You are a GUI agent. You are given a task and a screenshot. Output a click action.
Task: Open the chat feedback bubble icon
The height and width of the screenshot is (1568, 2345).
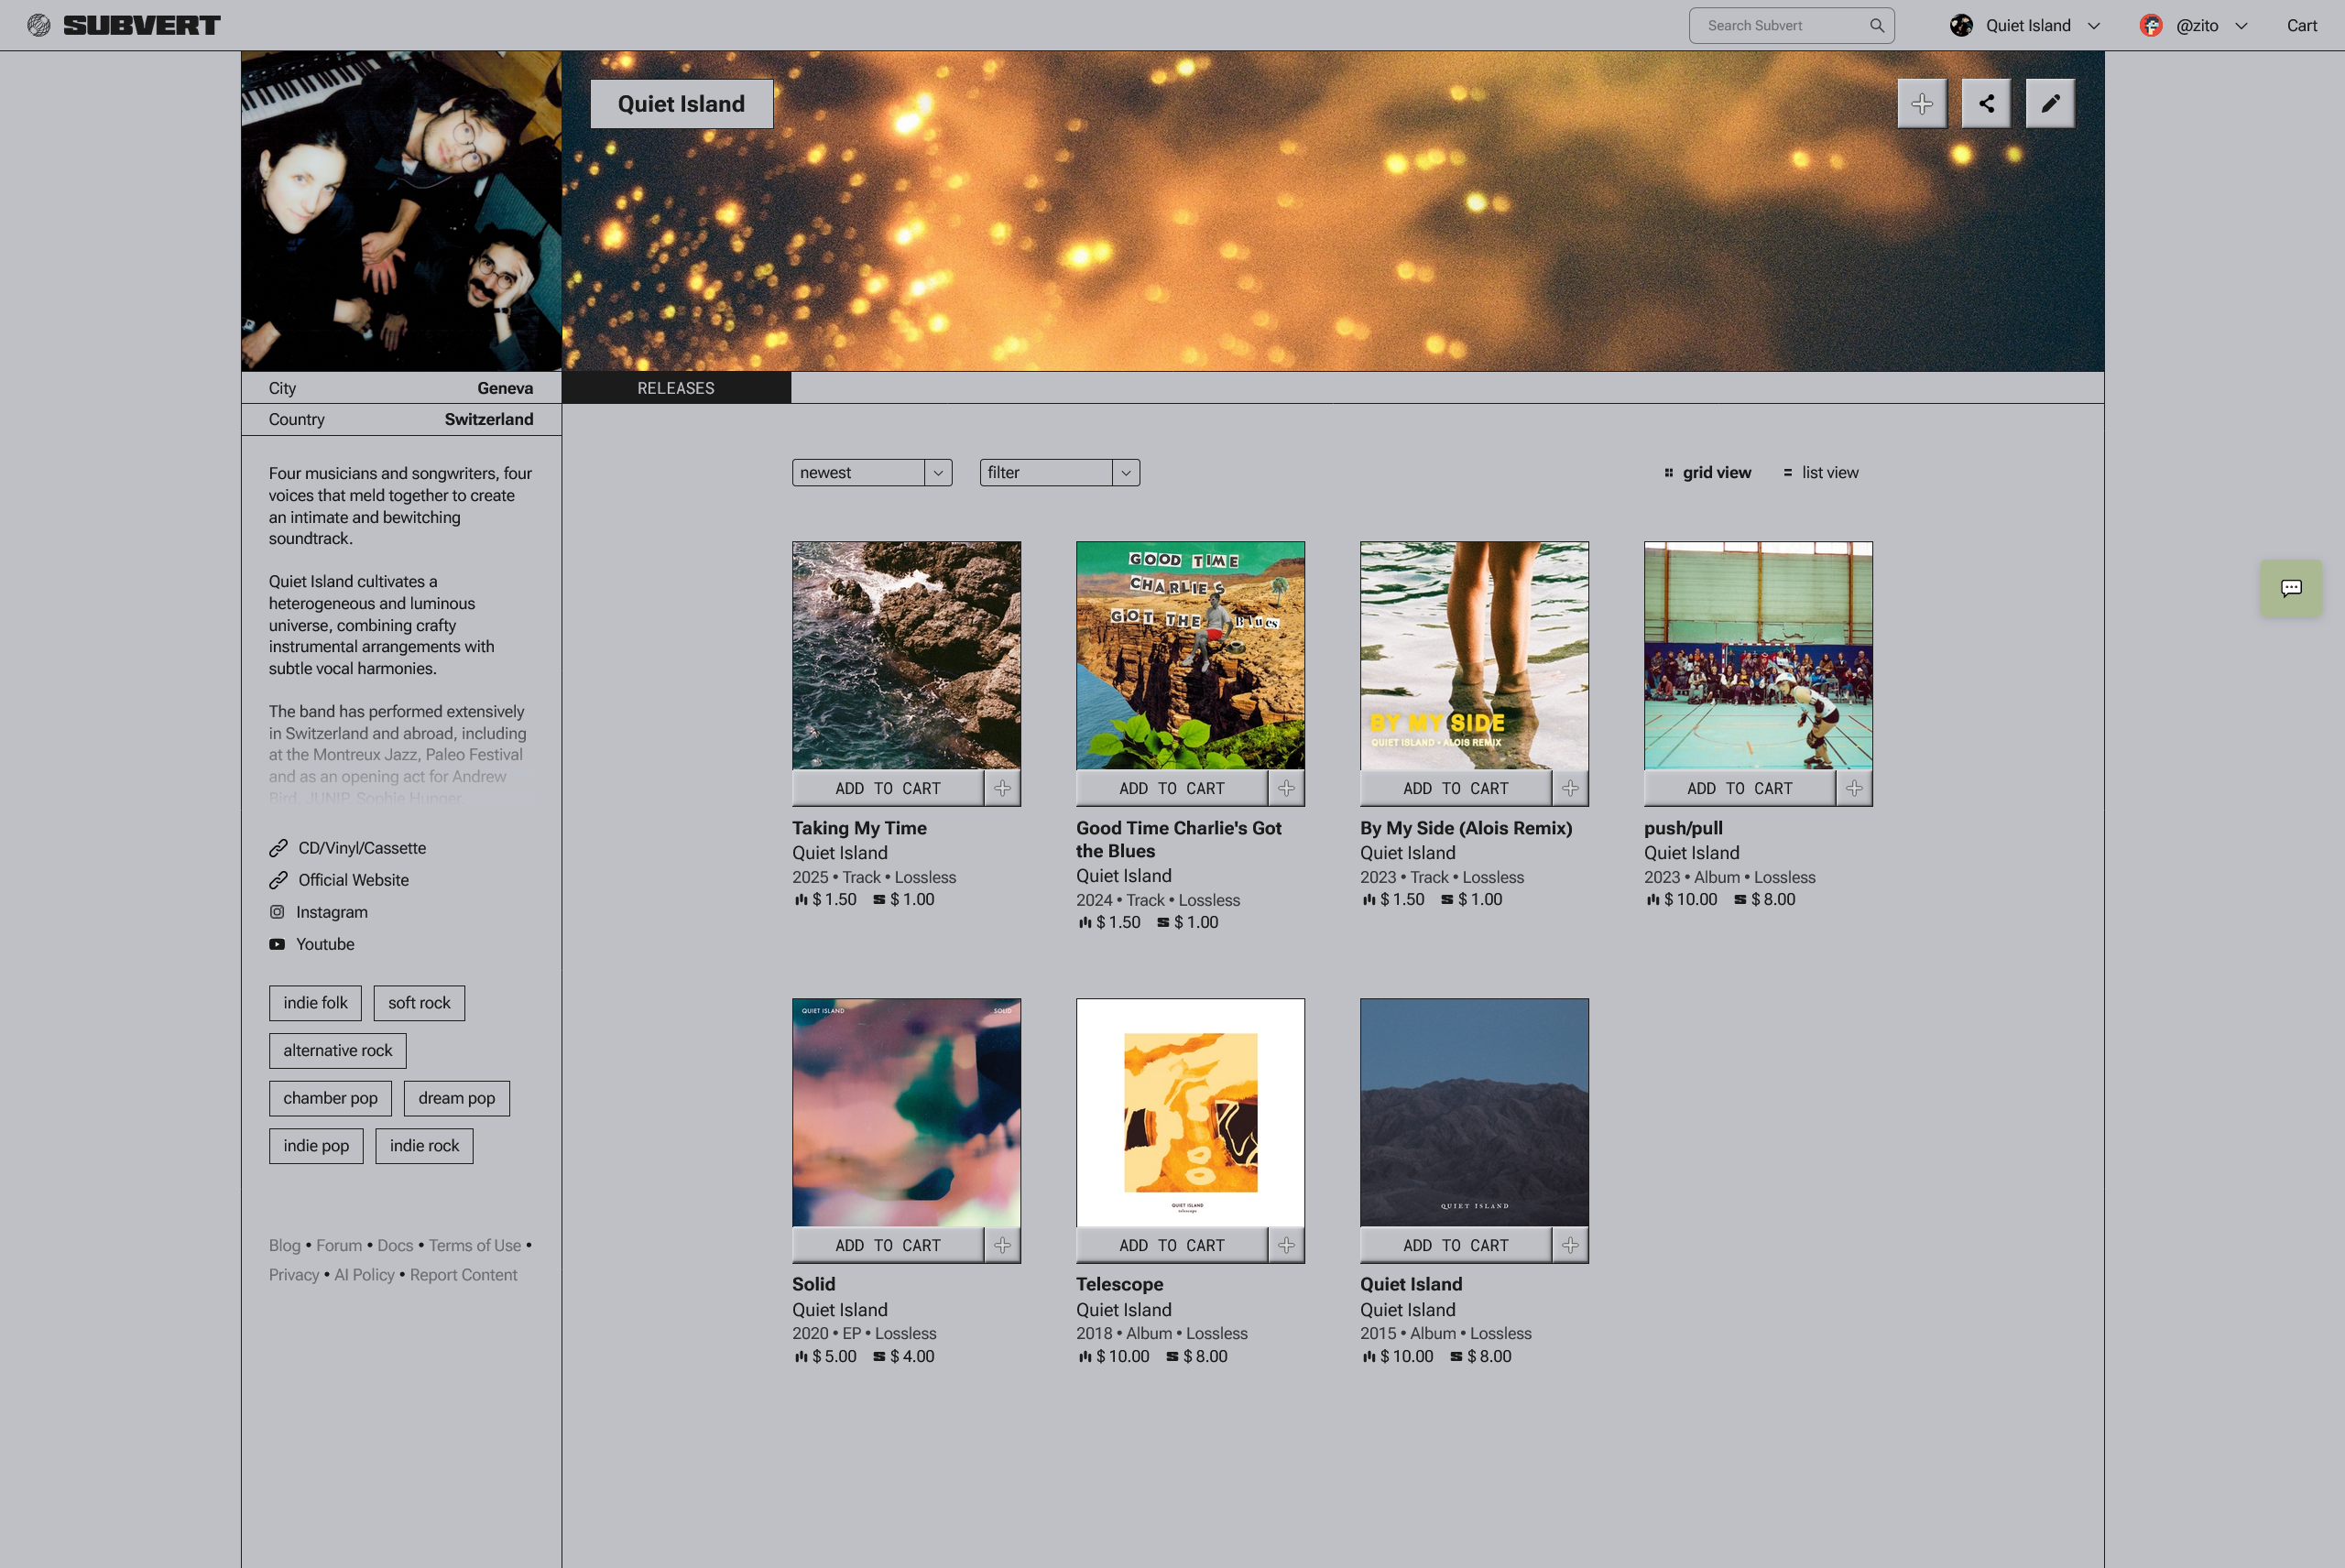[2291, 588]
